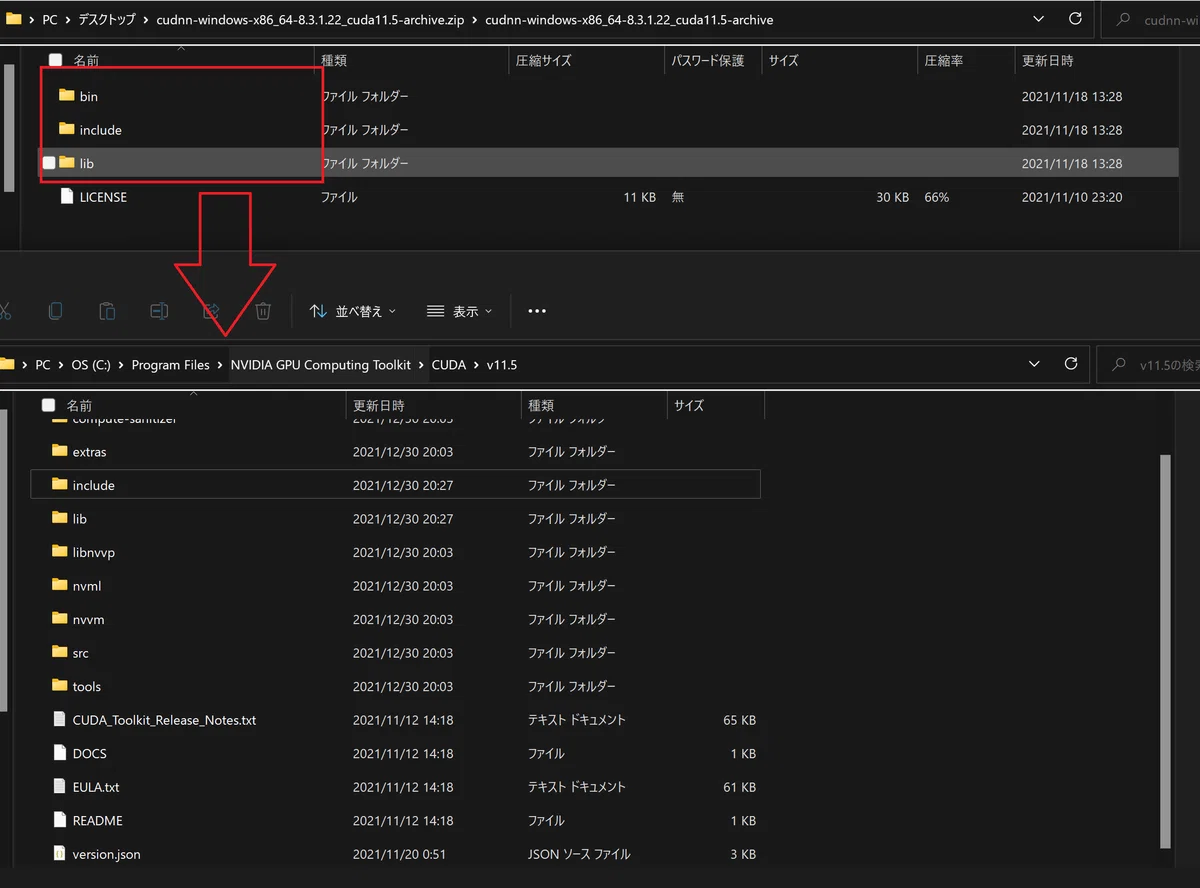Click the Rename icon in the toolbar
The height and width of the screenshot is (888, 1200).
pos(159,311)
